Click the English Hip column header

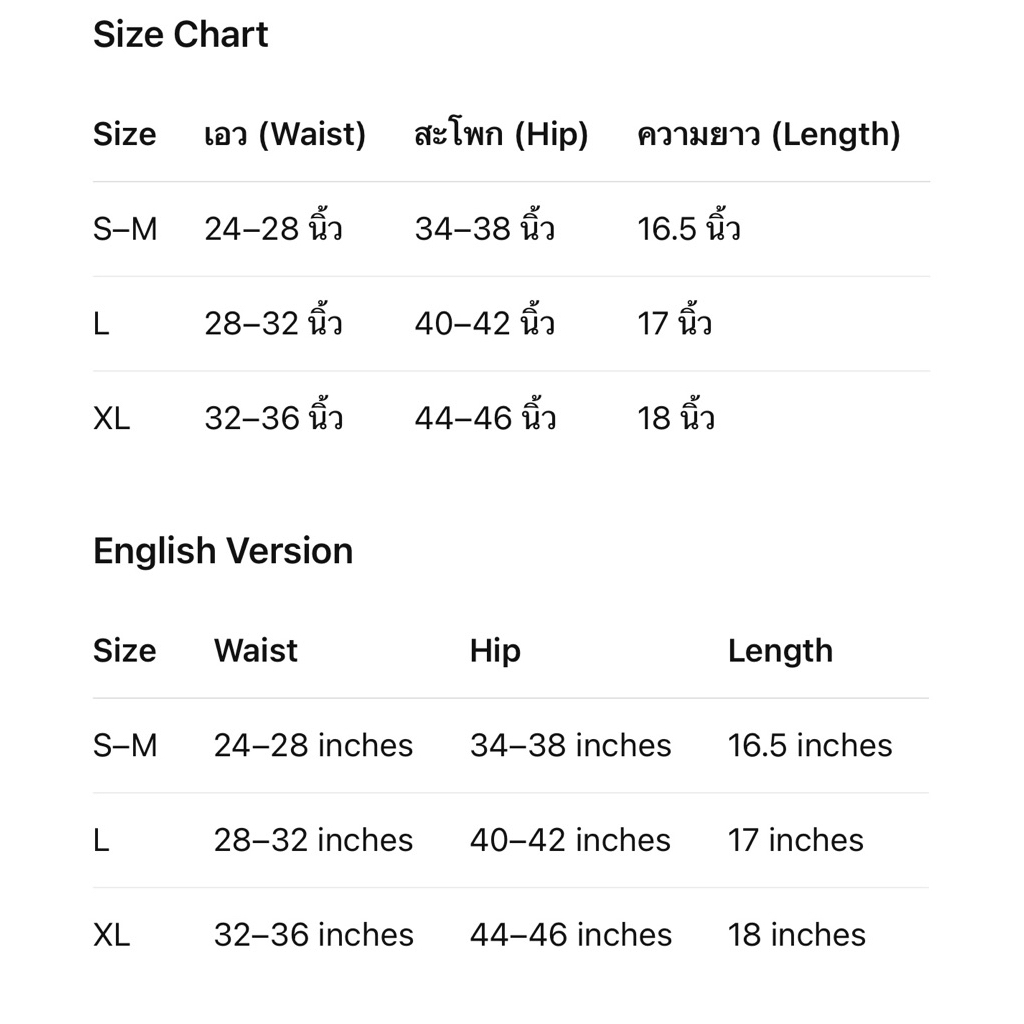pos(496,652)
